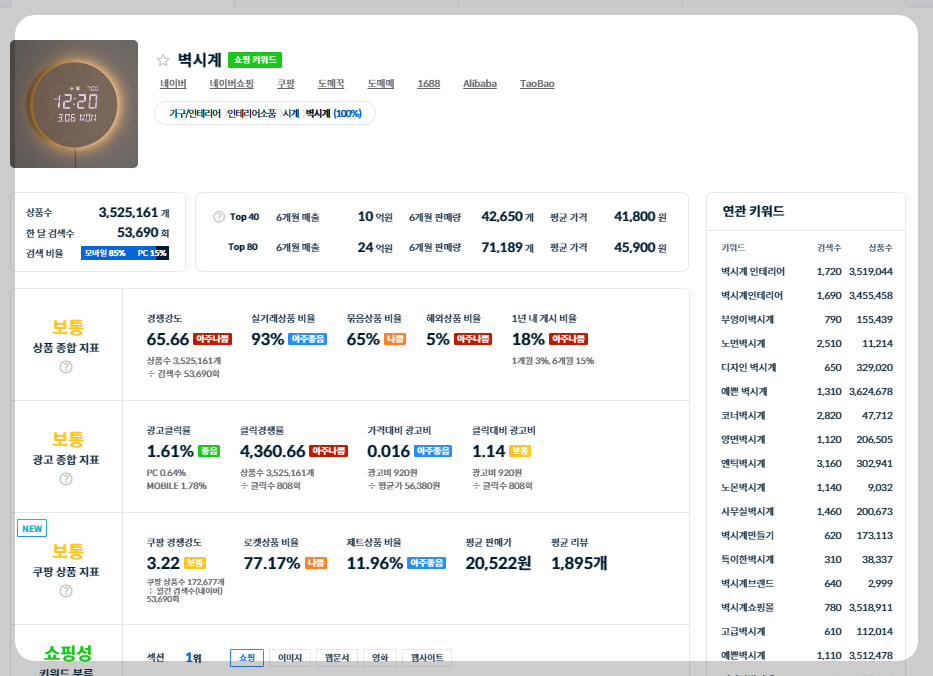Screen dimensions: 933x676
Task: Click related keyword 양면벽시계
Action: coord(743,439)
